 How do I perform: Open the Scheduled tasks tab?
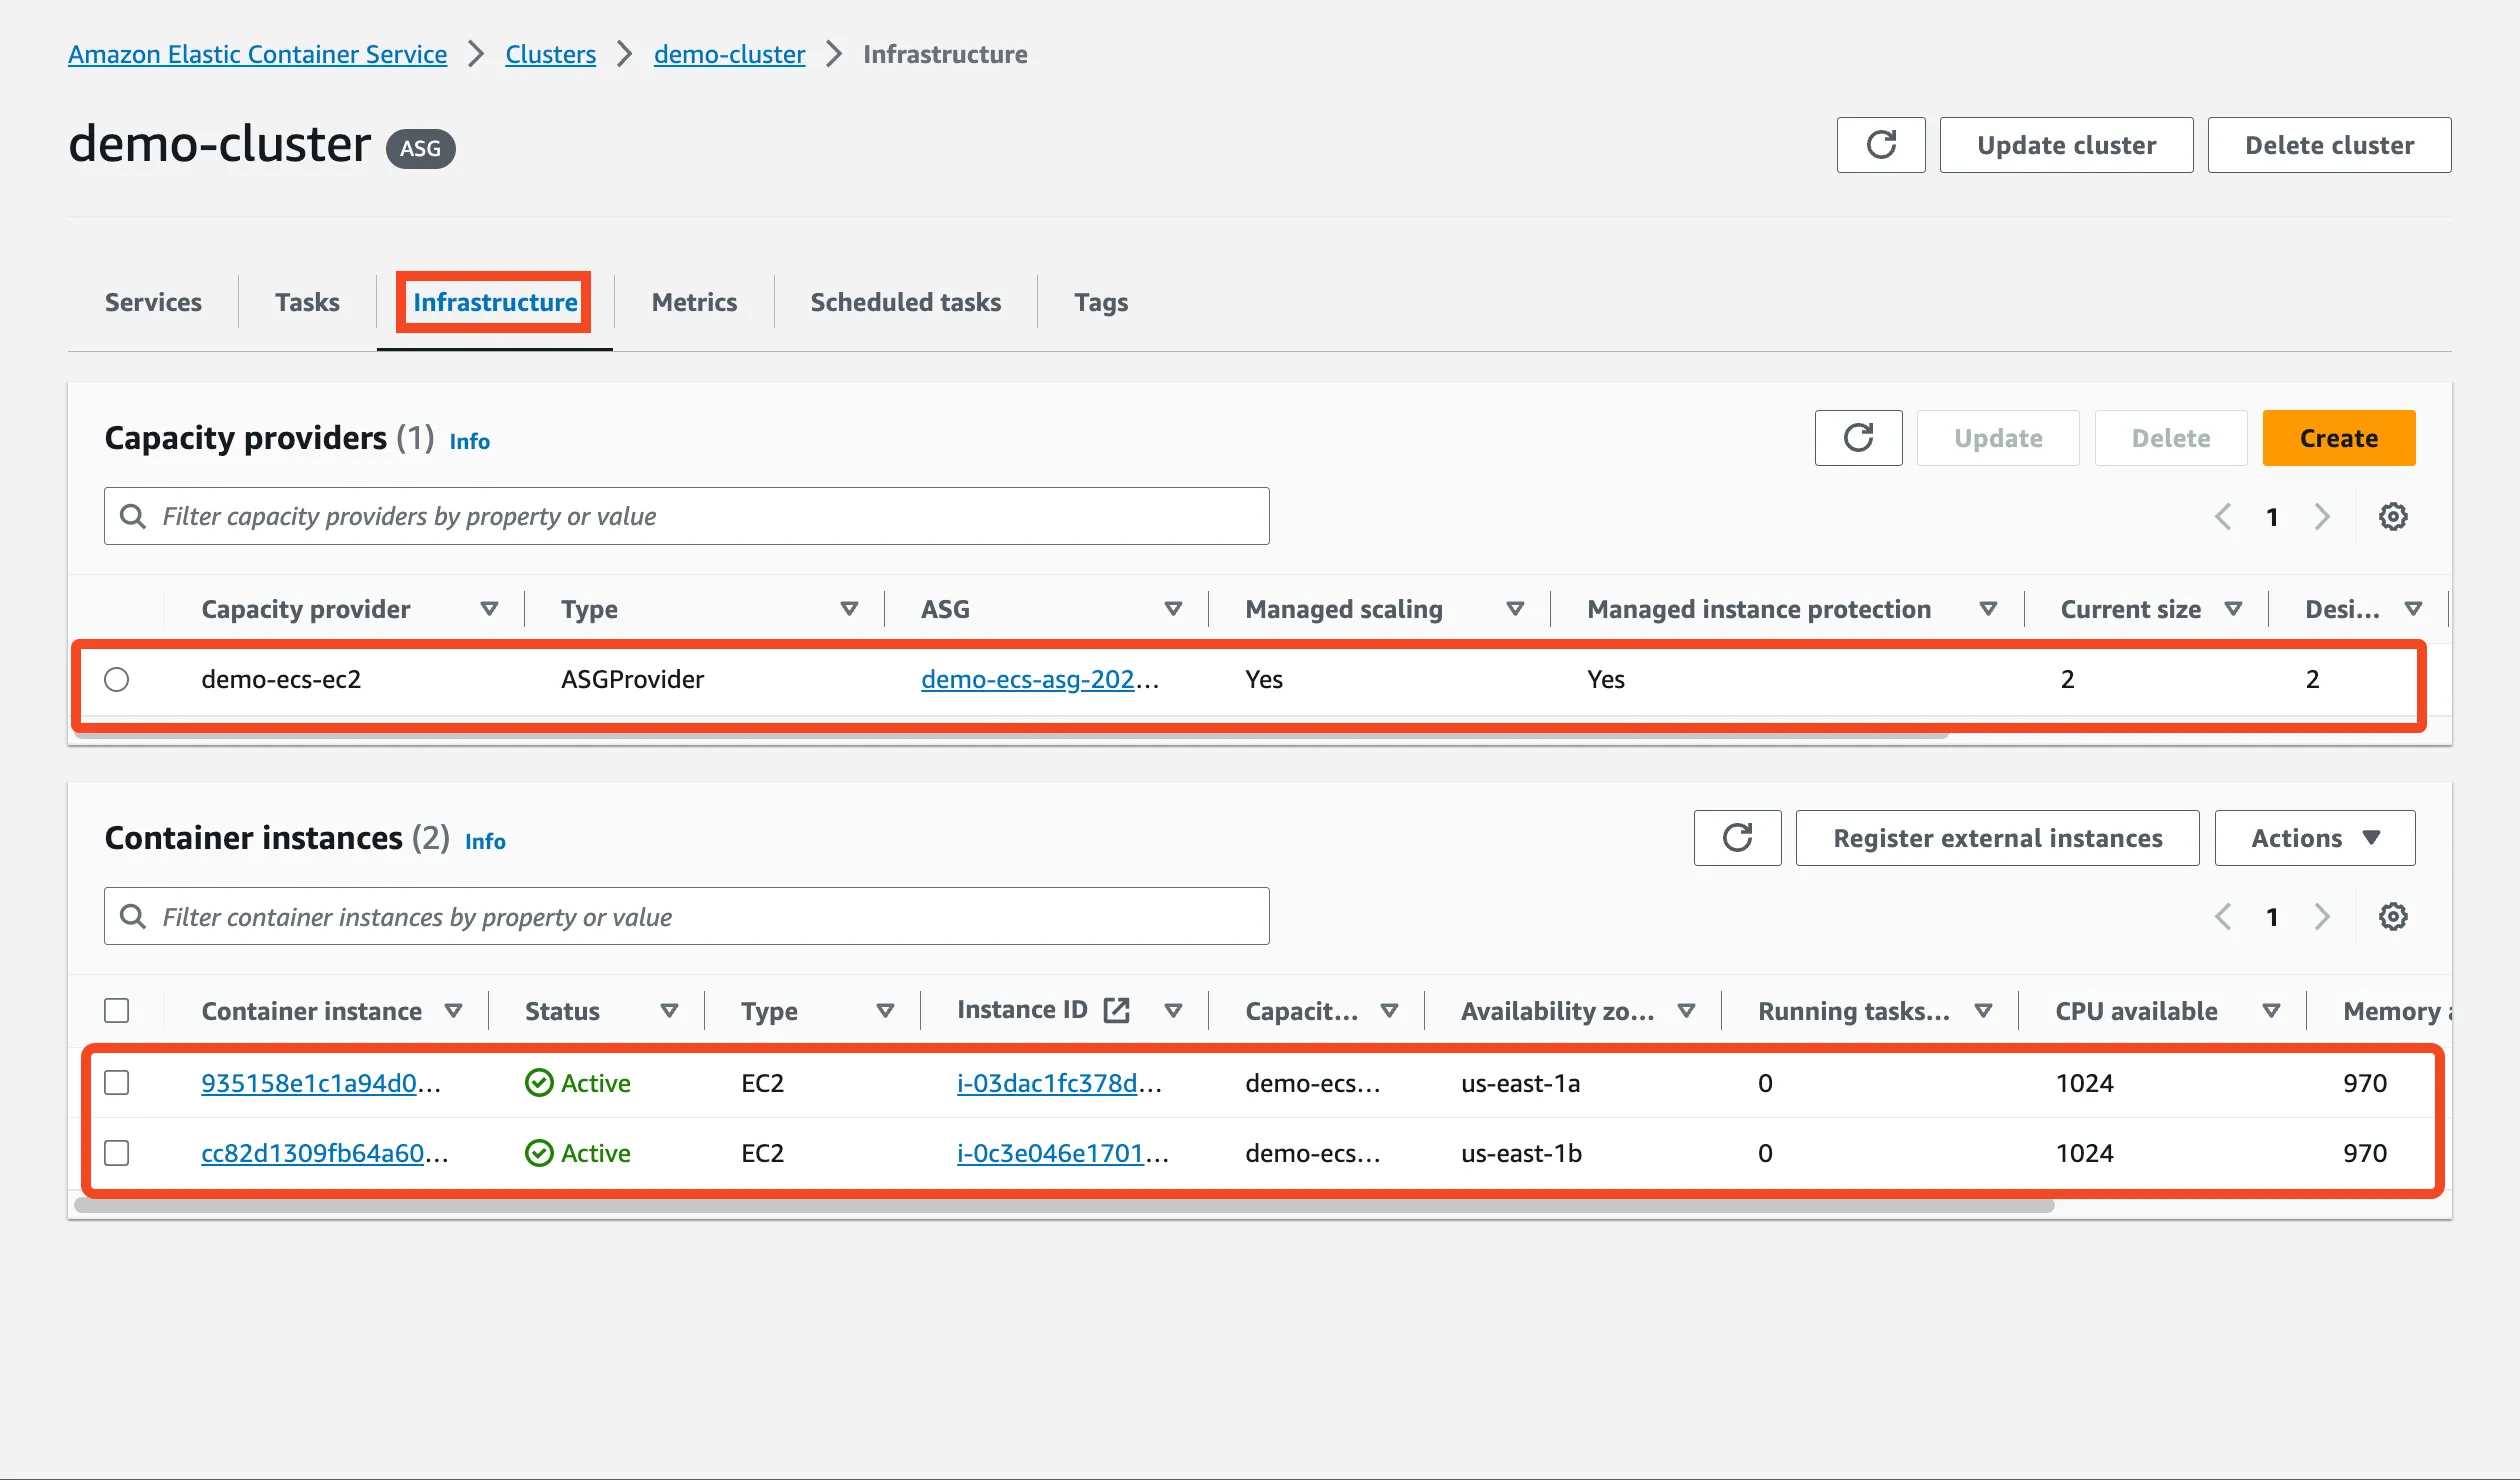point(905,302)
